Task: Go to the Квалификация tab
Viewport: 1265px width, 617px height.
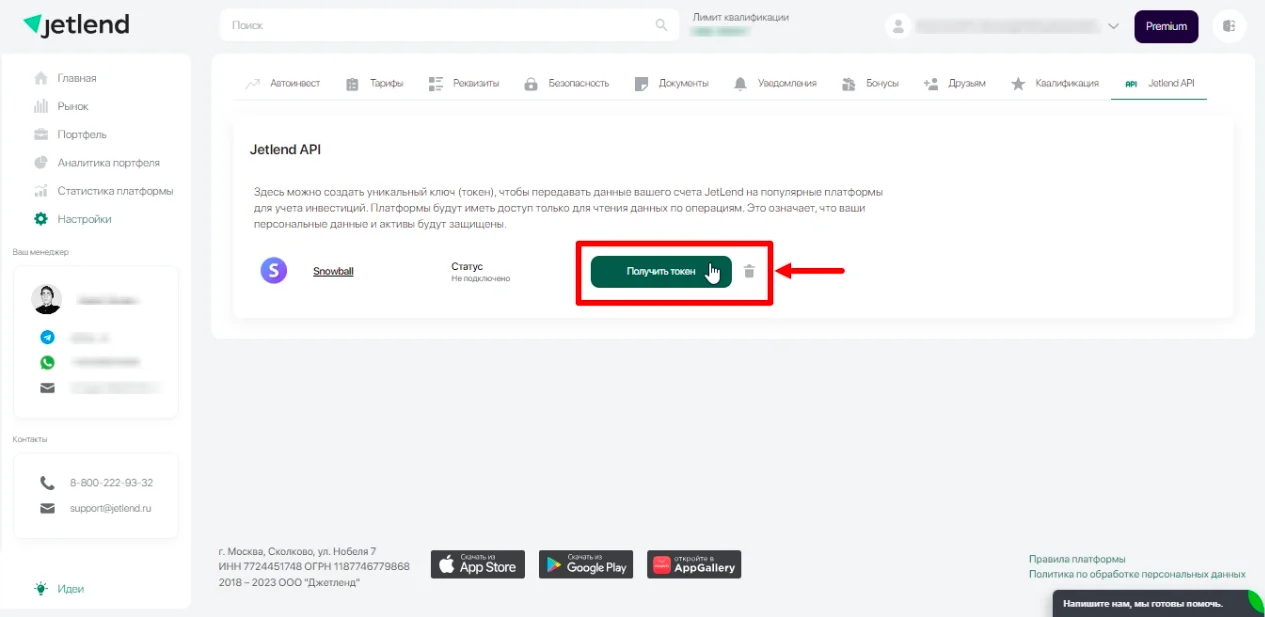Action: click(x=1055, y=83)
